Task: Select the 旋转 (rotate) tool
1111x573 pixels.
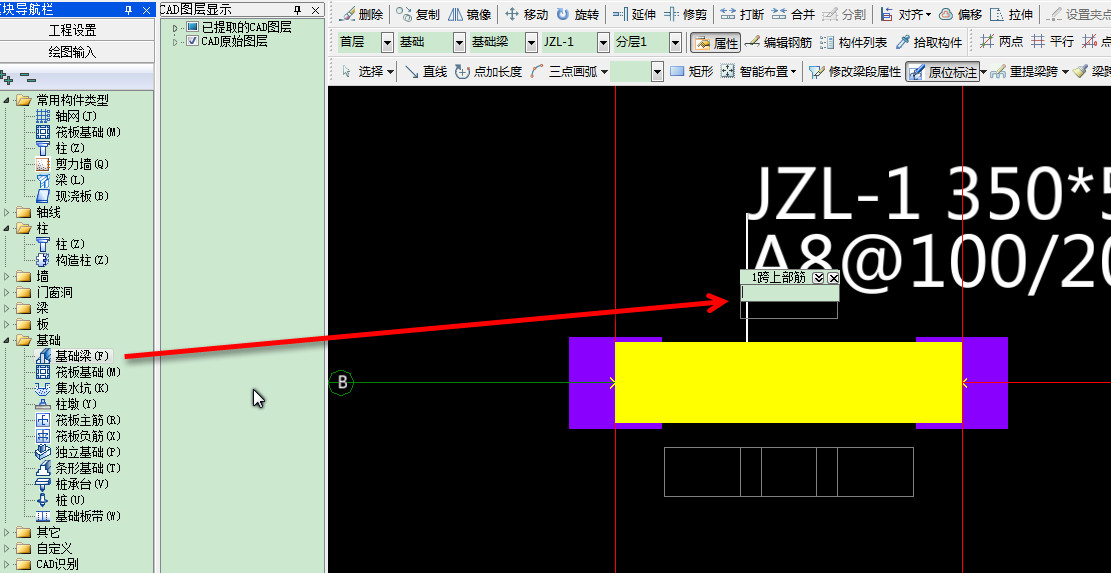Action: tap(577, 15)
